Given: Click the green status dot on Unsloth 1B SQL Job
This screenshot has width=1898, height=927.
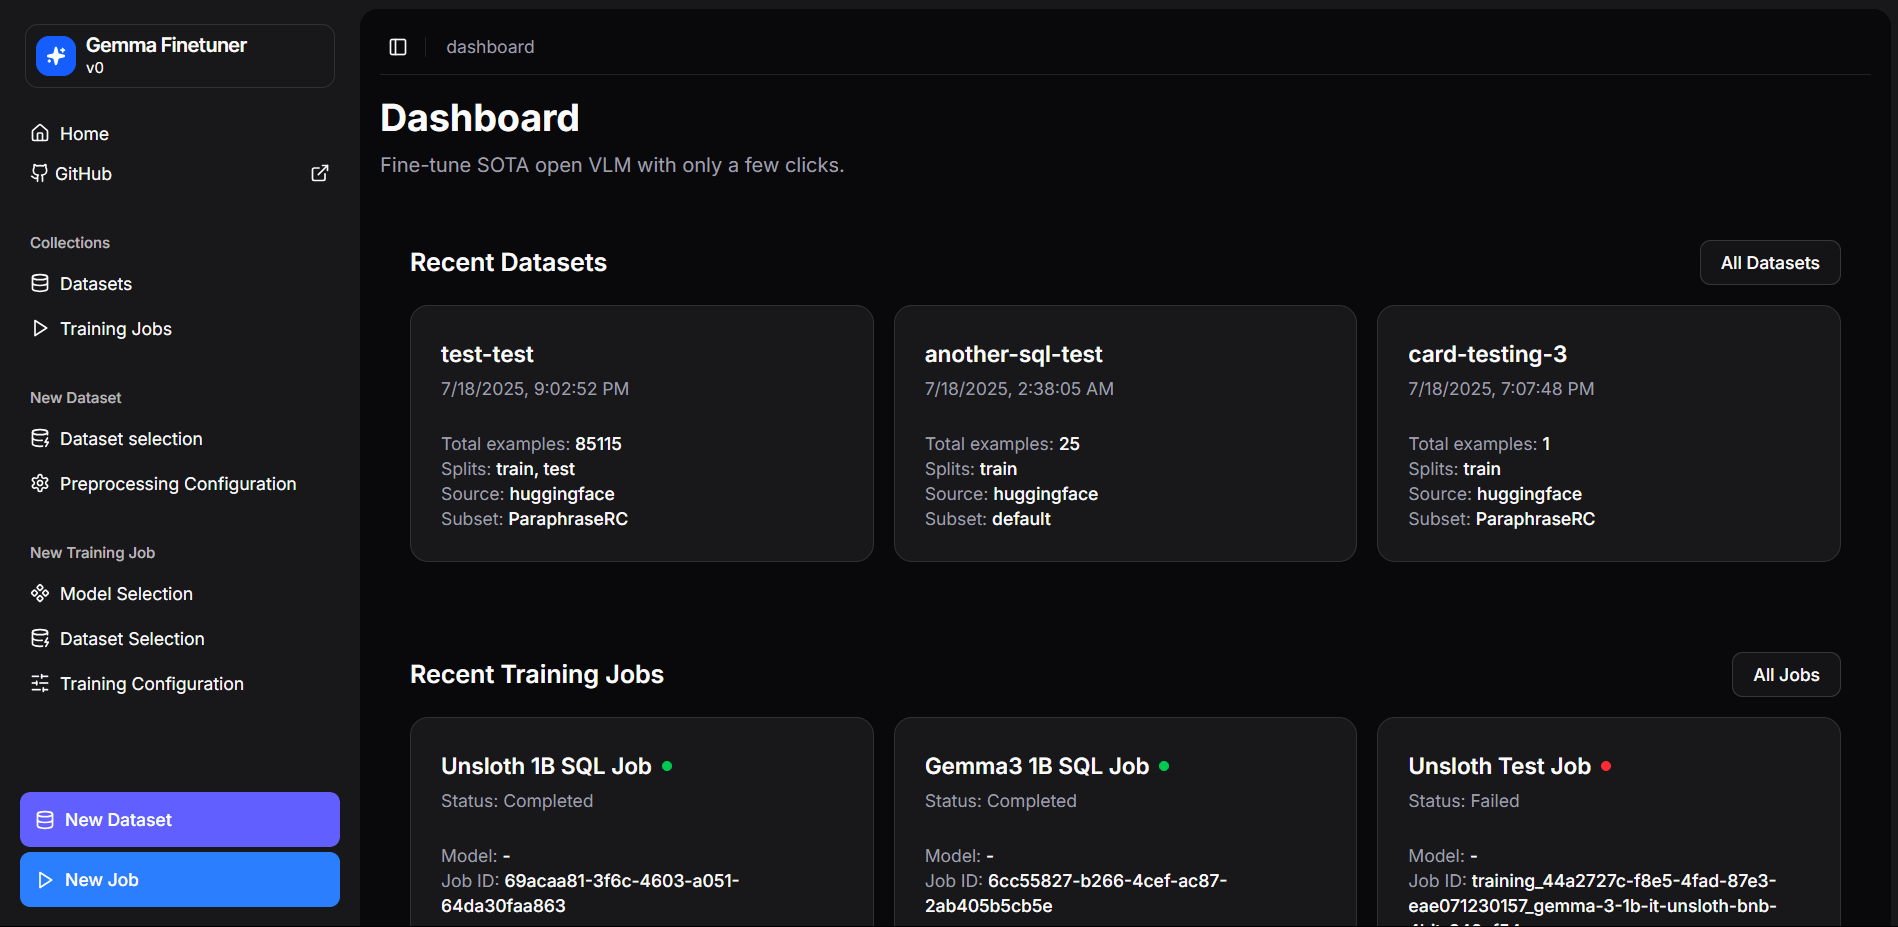Looking at the screenshot, I should [668, 765].
